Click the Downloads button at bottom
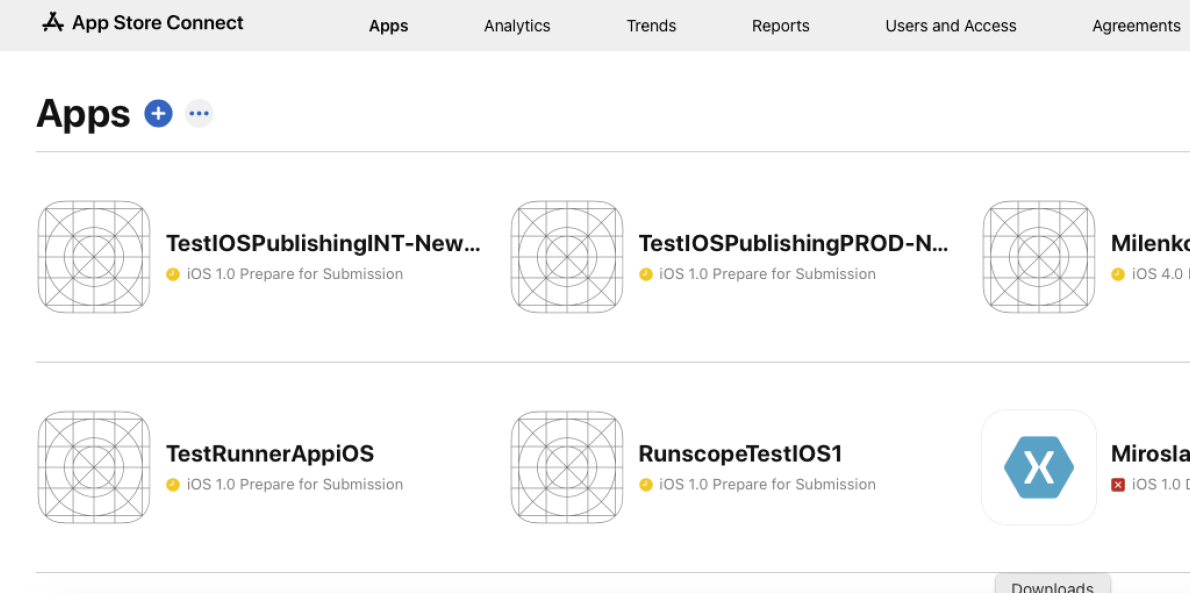Image resolution: width=1190 pixels, height=593 pixels. tap(1053, 585)
